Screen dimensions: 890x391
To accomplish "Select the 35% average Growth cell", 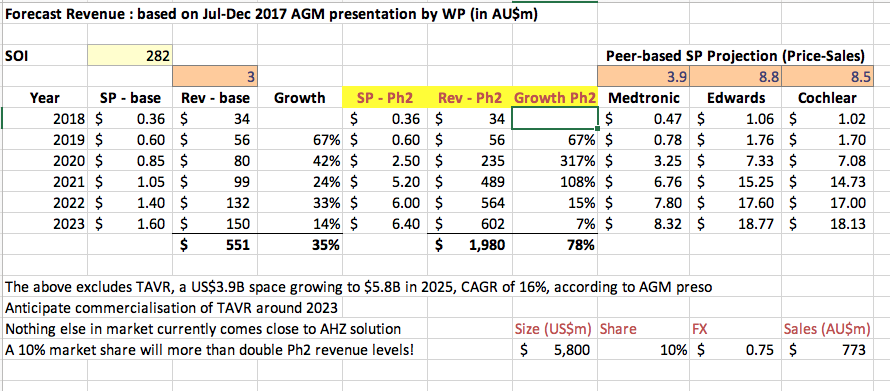I will 301,245.
